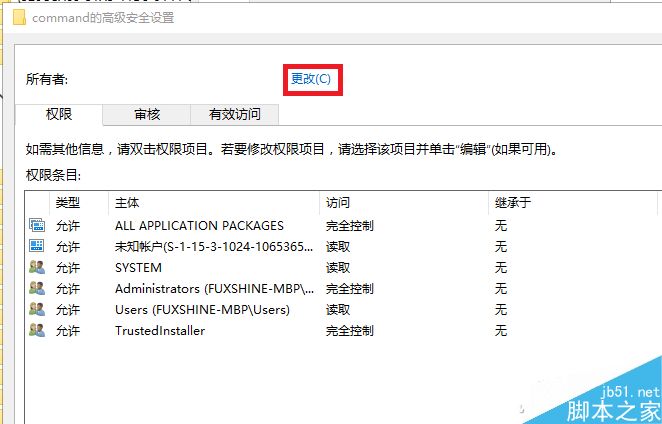Click 读取 access in the SYSTEM row
This screenshot has width=662, height=424.
pyautogui.click(x=338, y=268)
